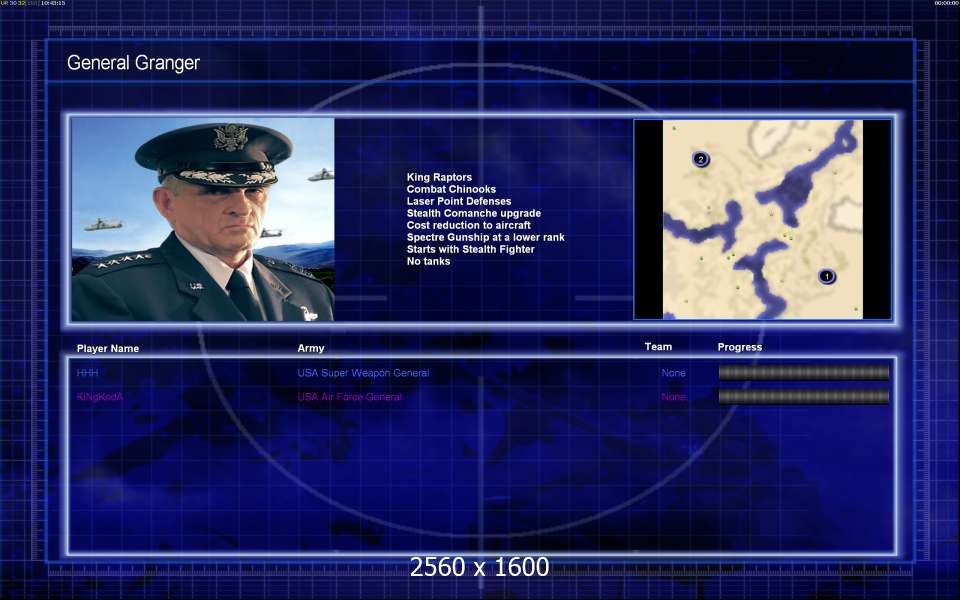Select the Stealth Comanche upgrade line
Viewport: 960px width, 600px height.
point(474,213)
